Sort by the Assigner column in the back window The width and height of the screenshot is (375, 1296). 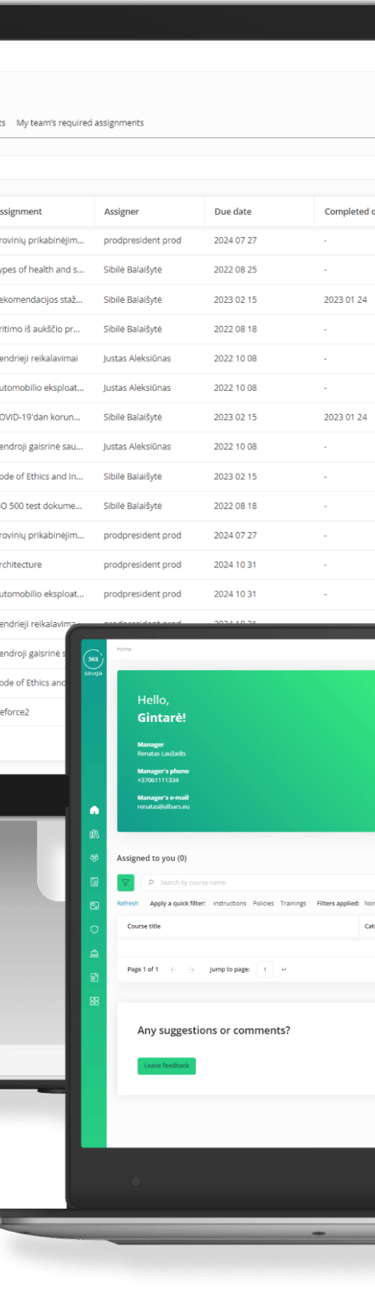[121, 212]
